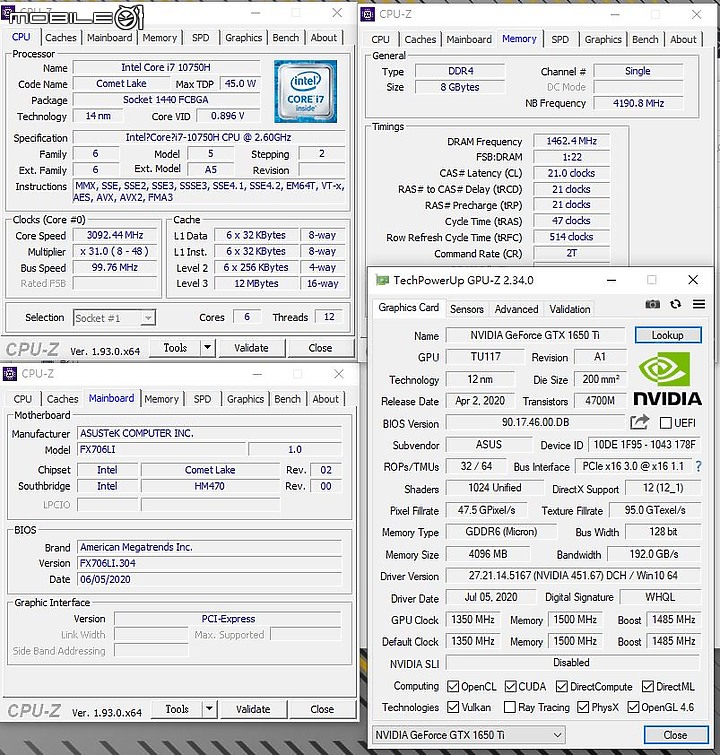720x755 pixels.
Task: Click the Lookup button in GPU-Z
Action: [668, 335]
